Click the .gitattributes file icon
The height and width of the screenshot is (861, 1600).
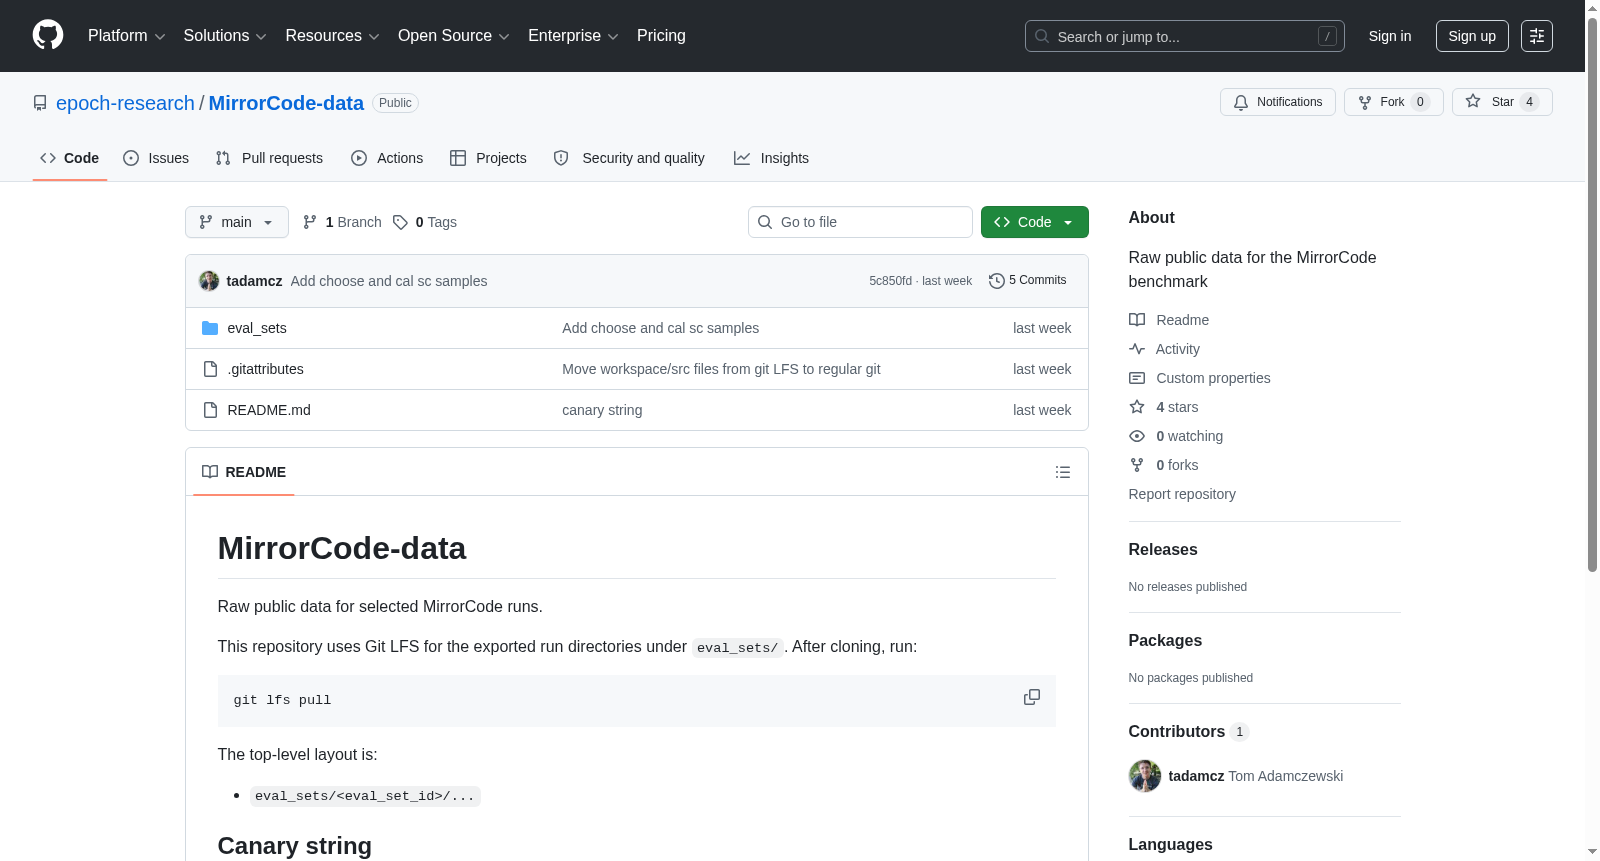[210, 369]
